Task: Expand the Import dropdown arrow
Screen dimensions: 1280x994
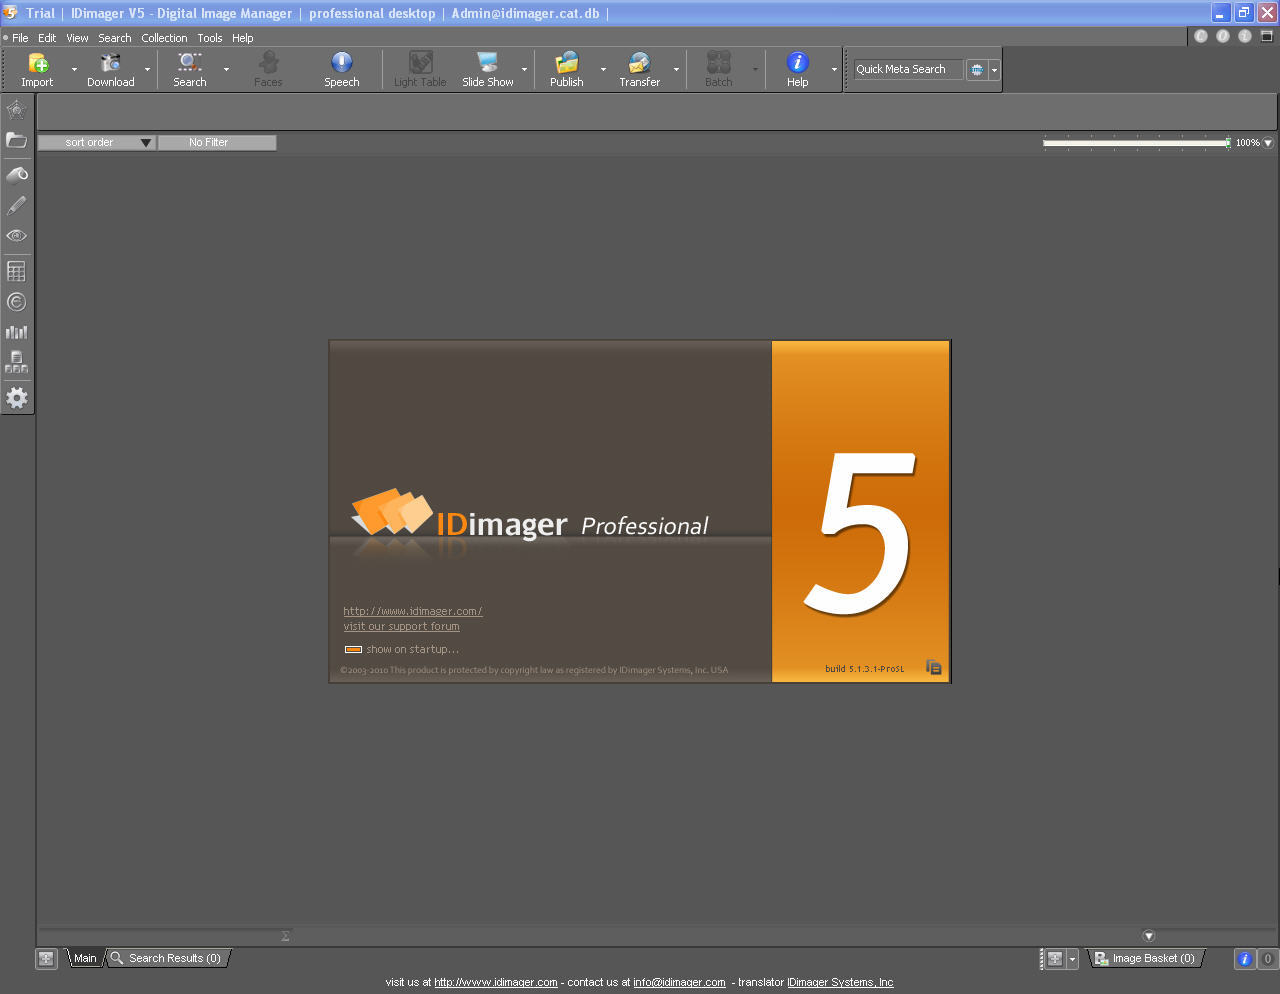Action: click(x=74, y=69)
